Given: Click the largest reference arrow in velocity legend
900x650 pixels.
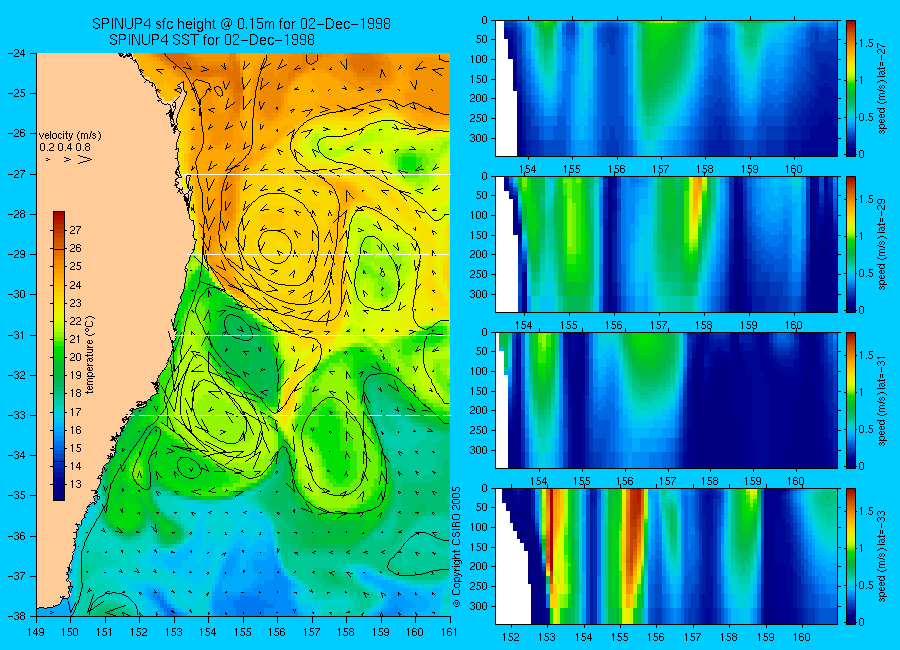Looking at the screenshot, I should (x=85, y=159).
